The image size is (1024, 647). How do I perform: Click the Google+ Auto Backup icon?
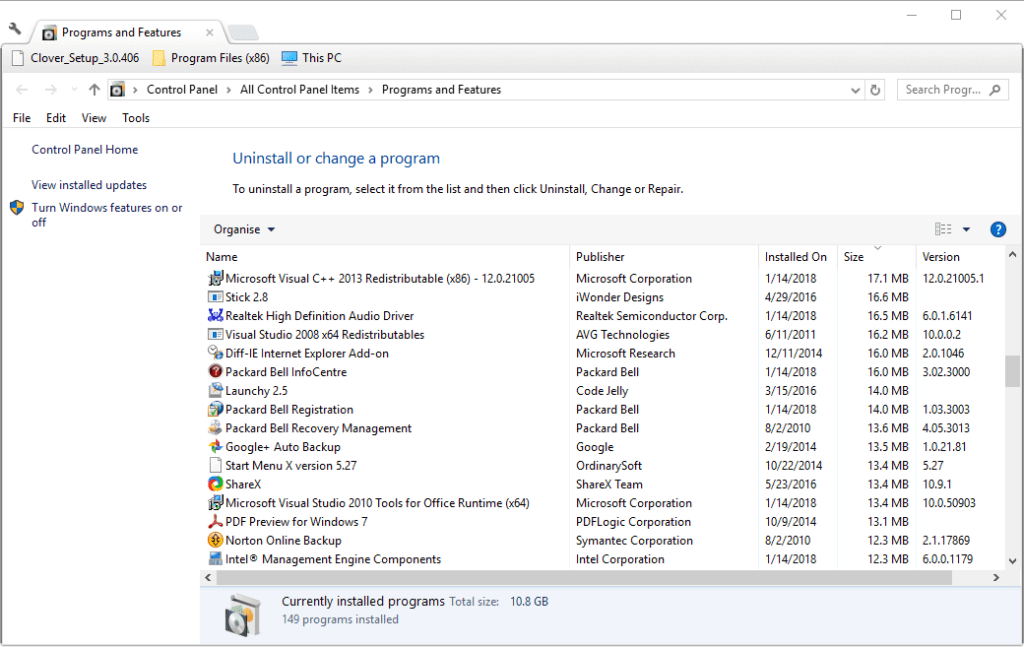(x=216, y=447)
